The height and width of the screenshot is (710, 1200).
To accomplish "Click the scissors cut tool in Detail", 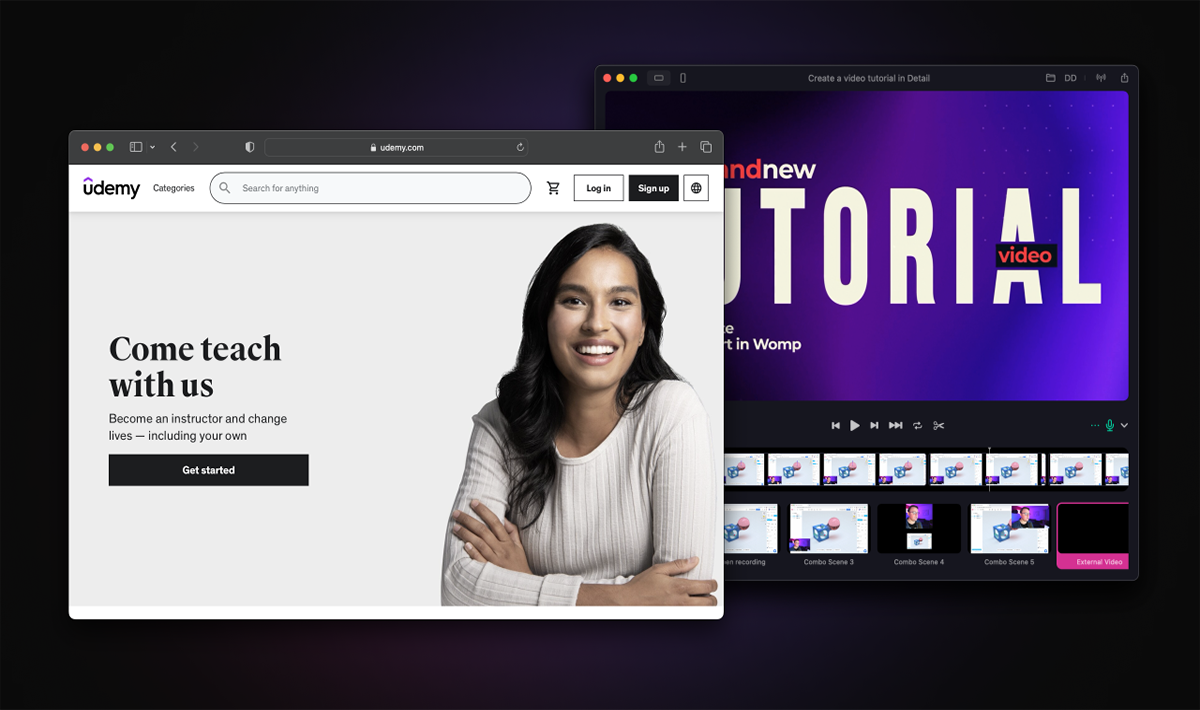I will [938, 426].
